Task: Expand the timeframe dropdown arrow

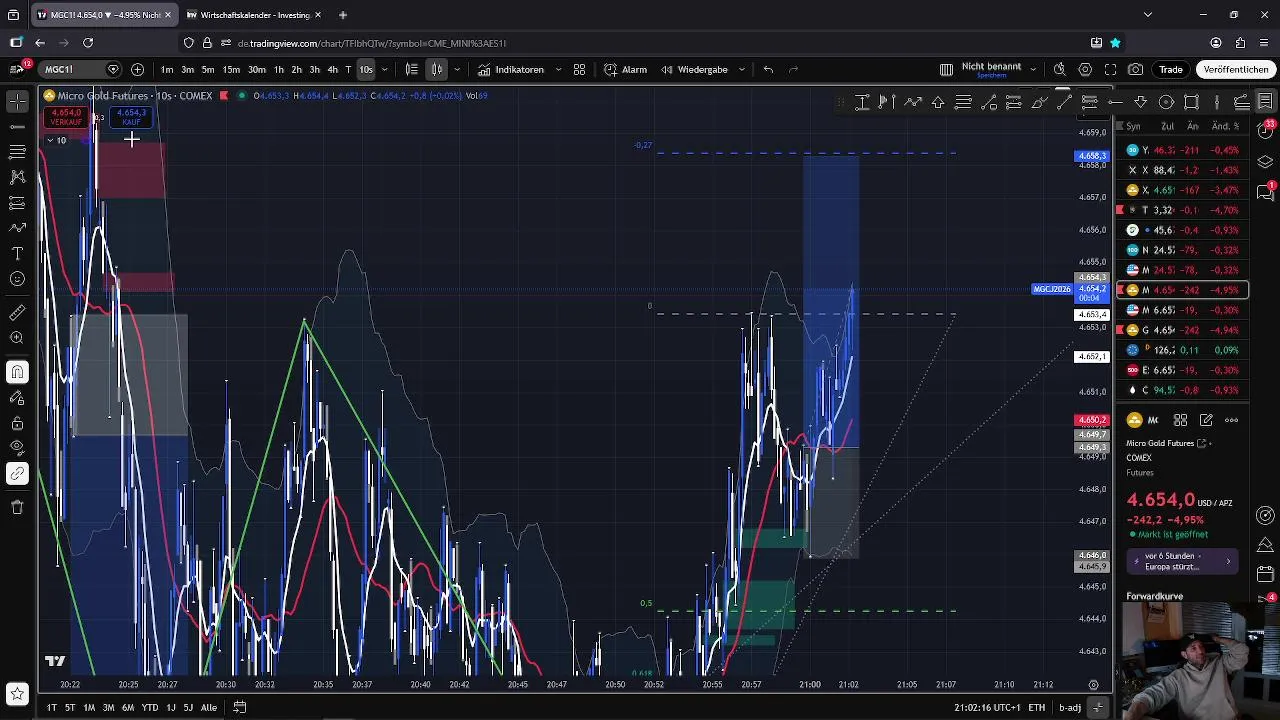Action: tap(385, 69)
